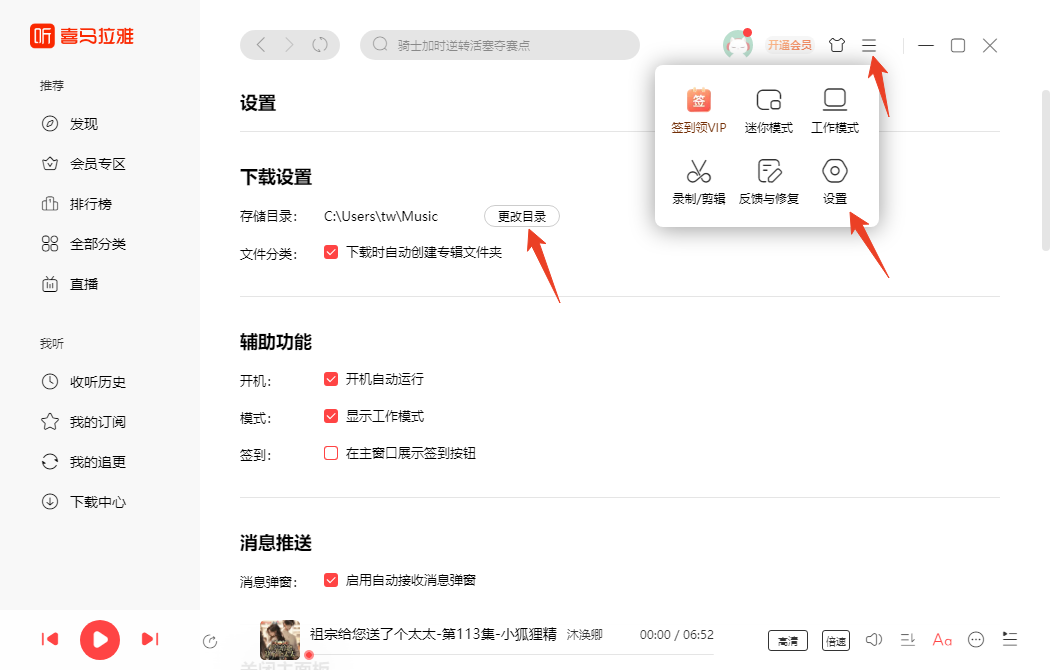This screenshot has width=1050, height=670.
Task: Click the download icon for 下载中心
Action: tap(50, 501)
